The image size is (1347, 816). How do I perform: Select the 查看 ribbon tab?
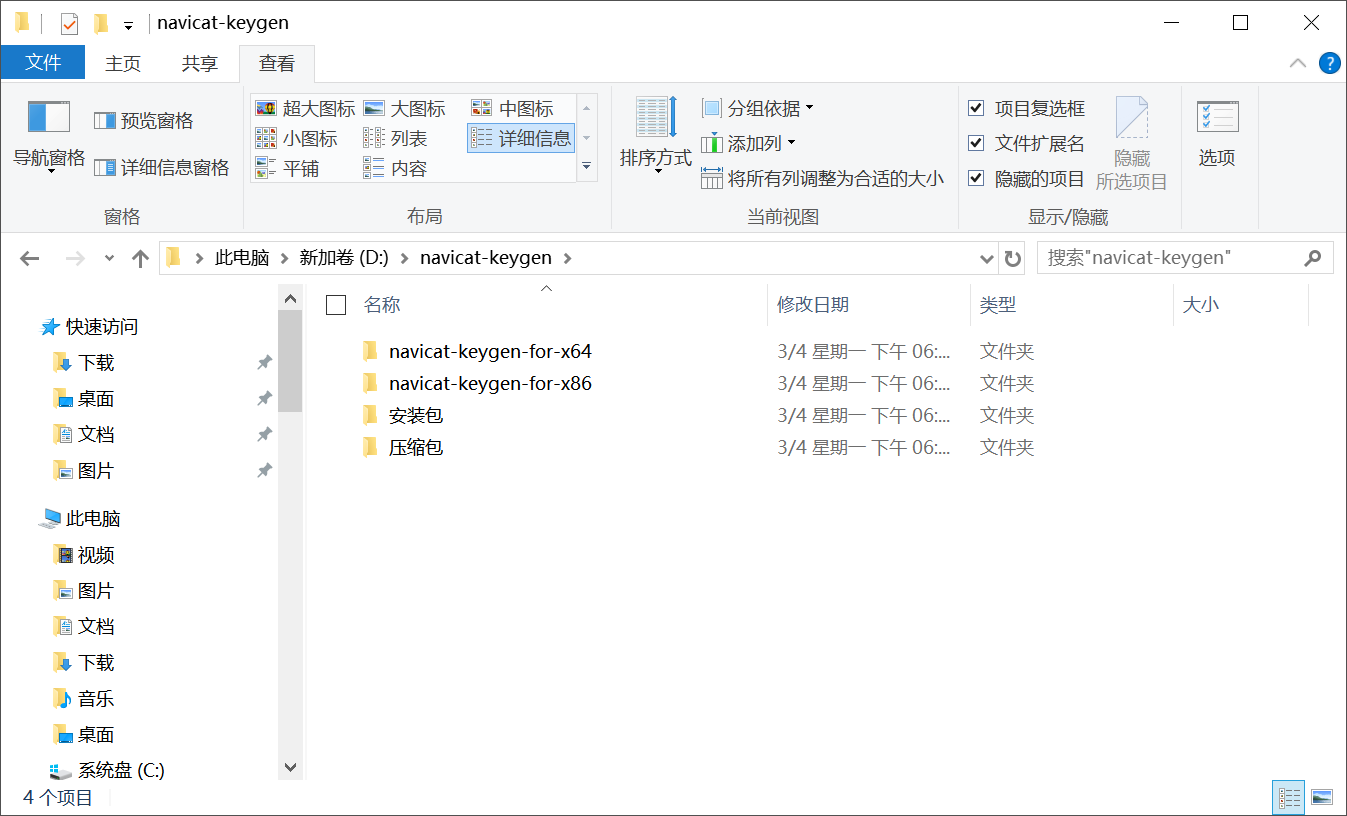(x=277, y=63)
